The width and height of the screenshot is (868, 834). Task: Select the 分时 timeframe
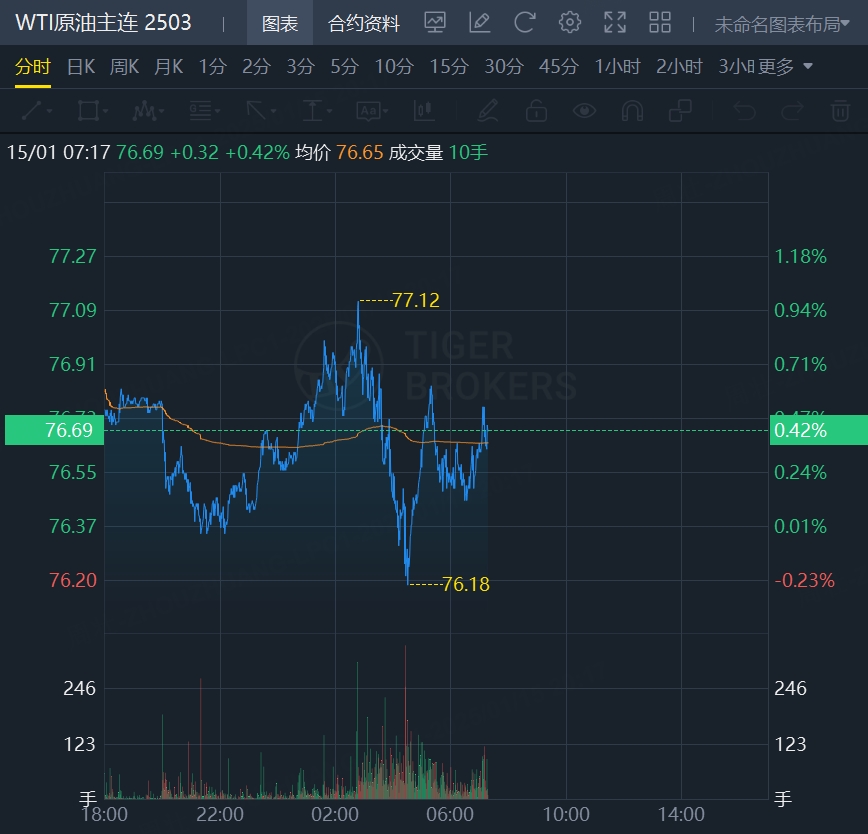32,67
